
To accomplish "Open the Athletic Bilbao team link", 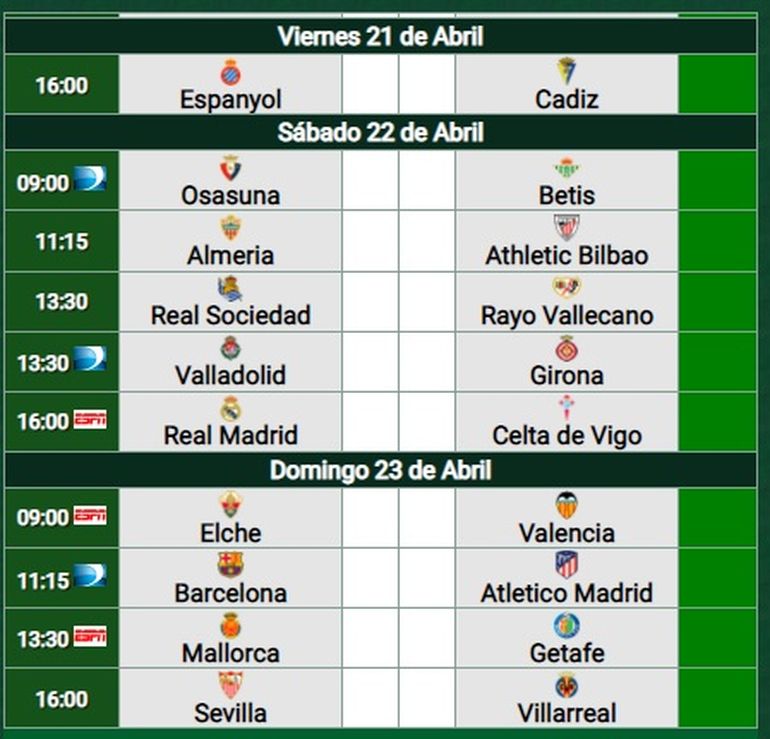I will click(x=567, y=255).
